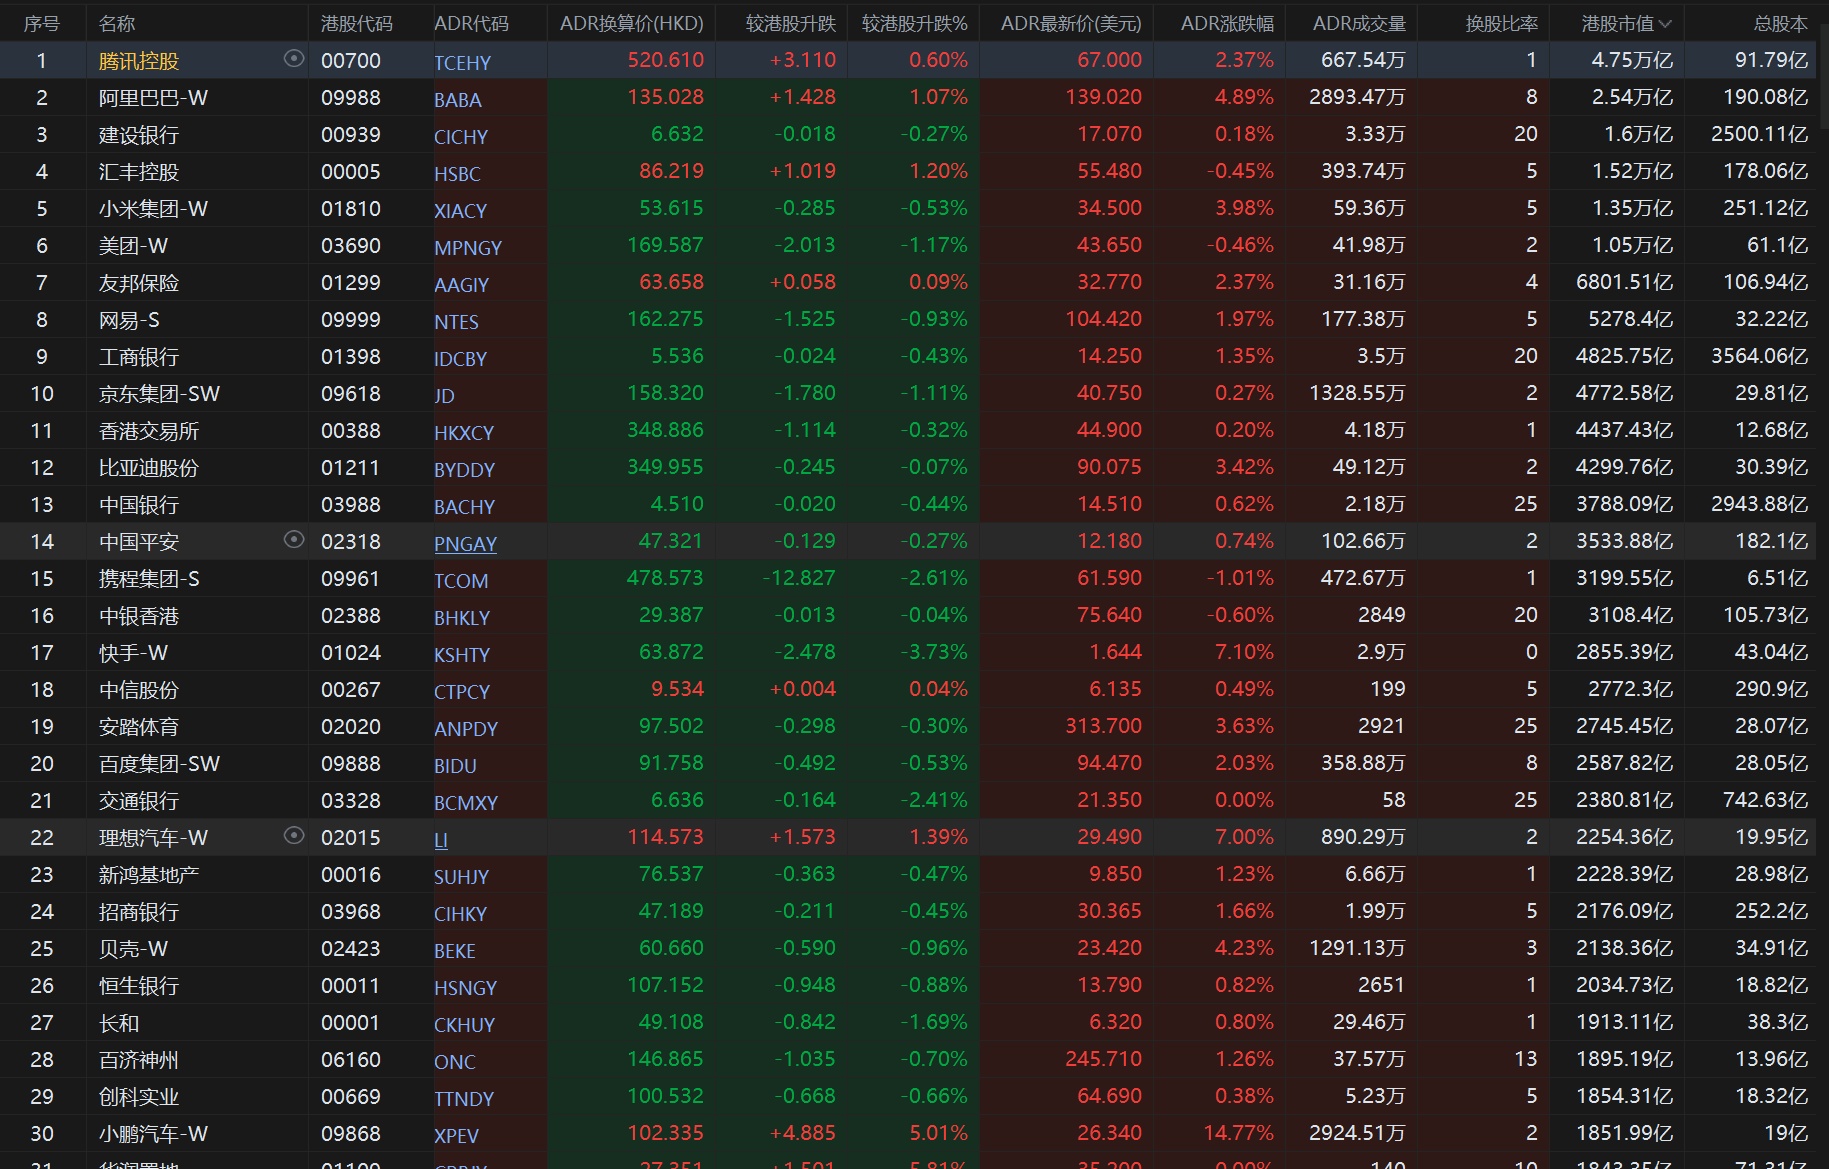Click the circle icon next to 理想汽车-W

(294, 836)
